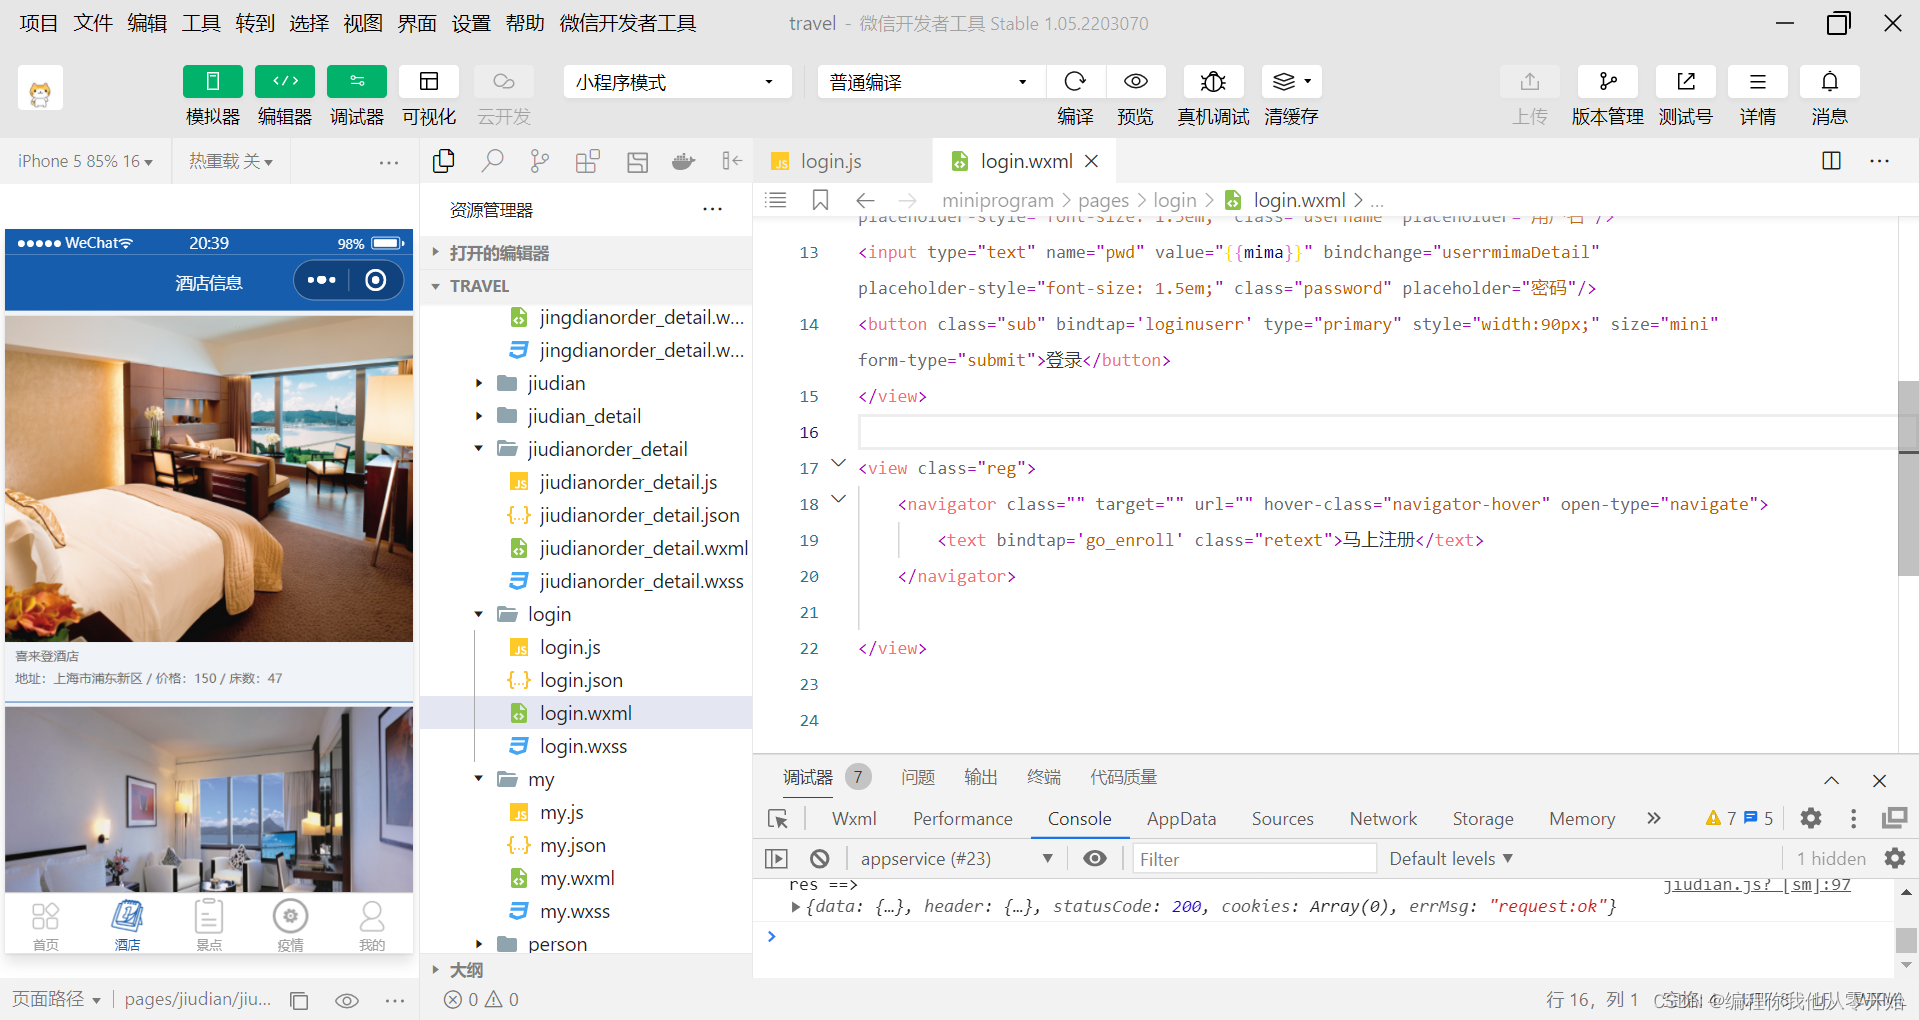Open the appservice (#23) context dropdown

[956, 859]
